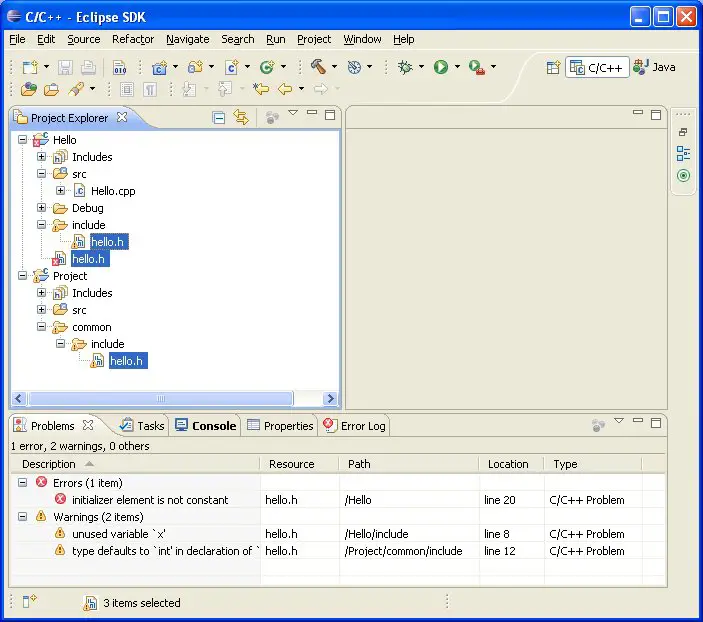This screenshot has width=703, height=622.
Task: Toggle Link with Editor in Project Explorer
Action: click(x=241, y=117)
